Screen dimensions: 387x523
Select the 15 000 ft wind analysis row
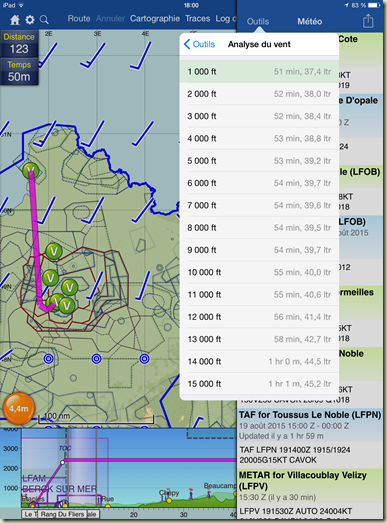pos(259,384)
